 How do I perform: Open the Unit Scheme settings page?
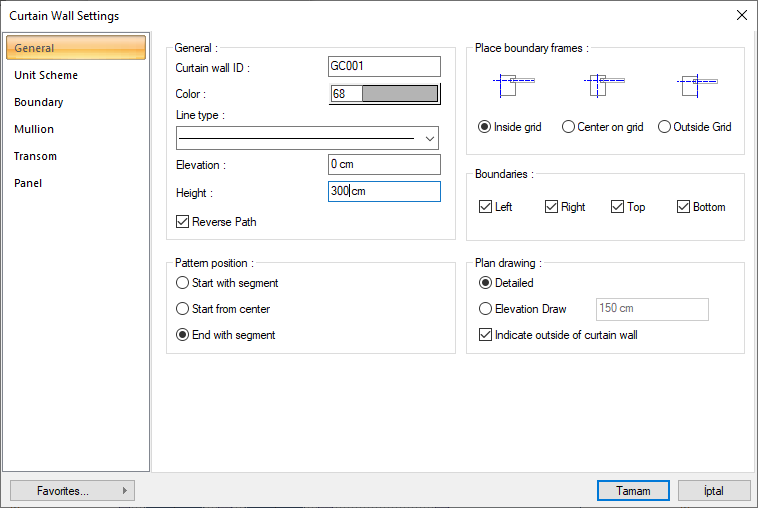click(x=46, y=75)
